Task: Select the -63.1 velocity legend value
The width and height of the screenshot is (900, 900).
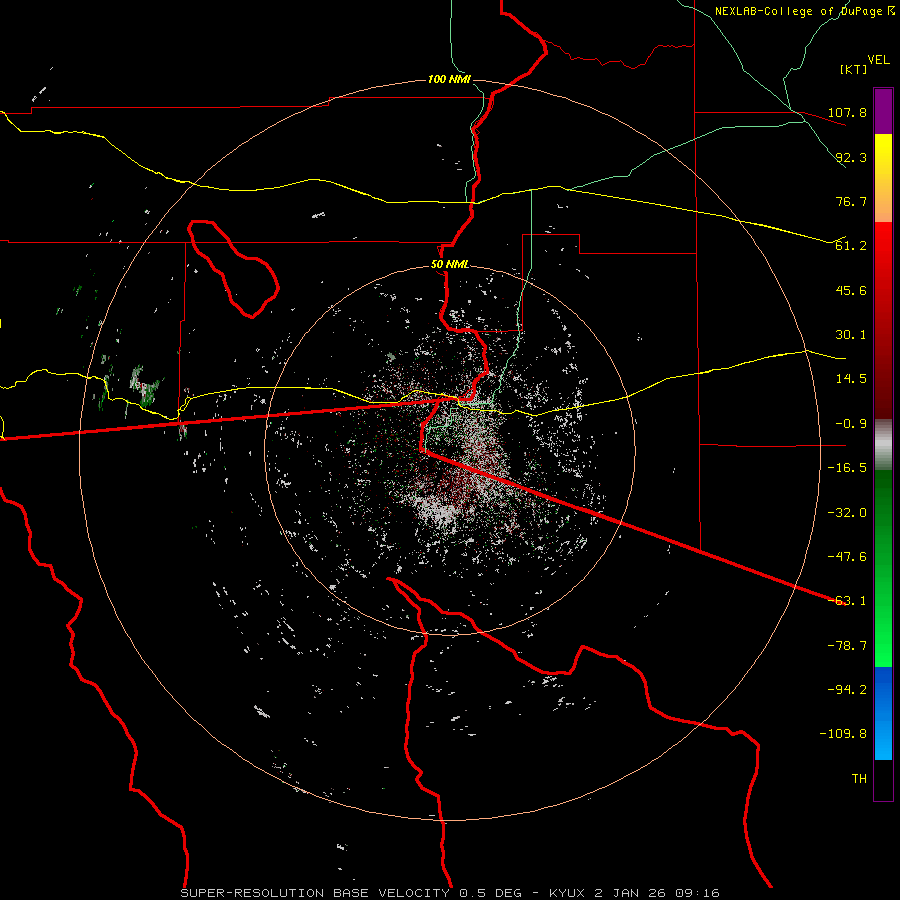Action: coord(847,601)
